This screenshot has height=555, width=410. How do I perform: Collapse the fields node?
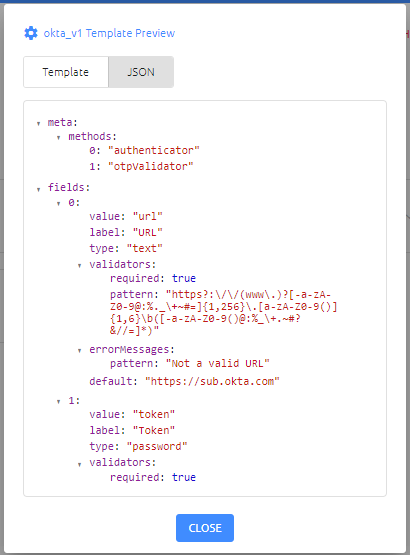(39, 189)
